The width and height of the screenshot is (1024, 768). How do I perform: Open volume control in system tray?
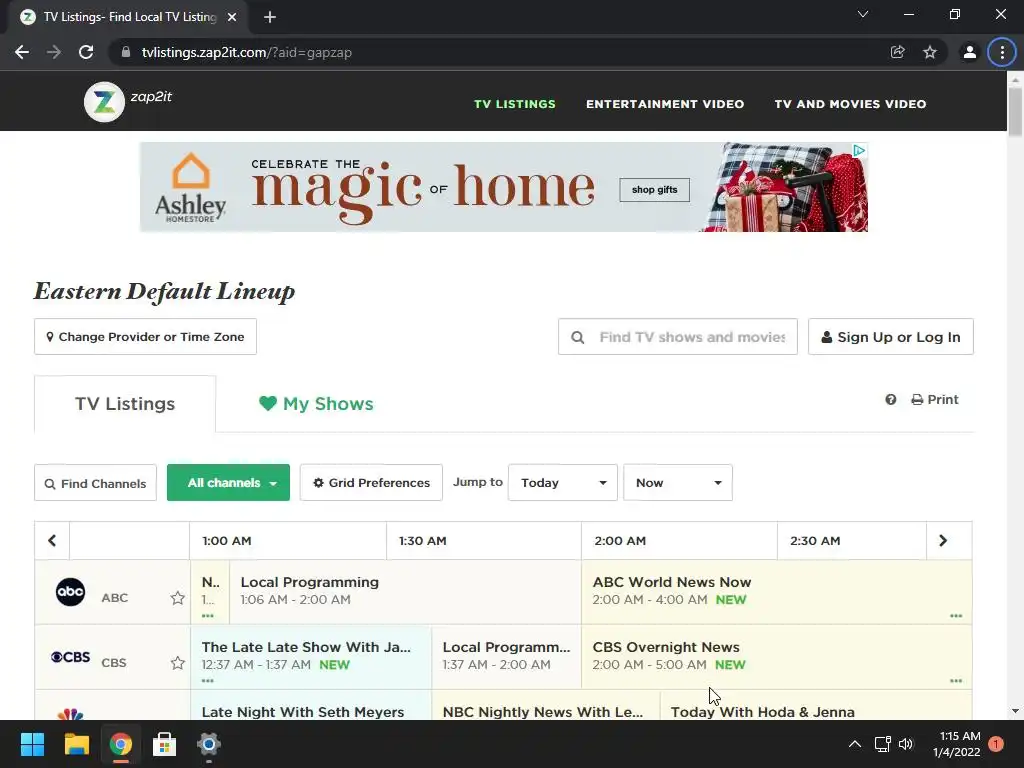[906, 744]
